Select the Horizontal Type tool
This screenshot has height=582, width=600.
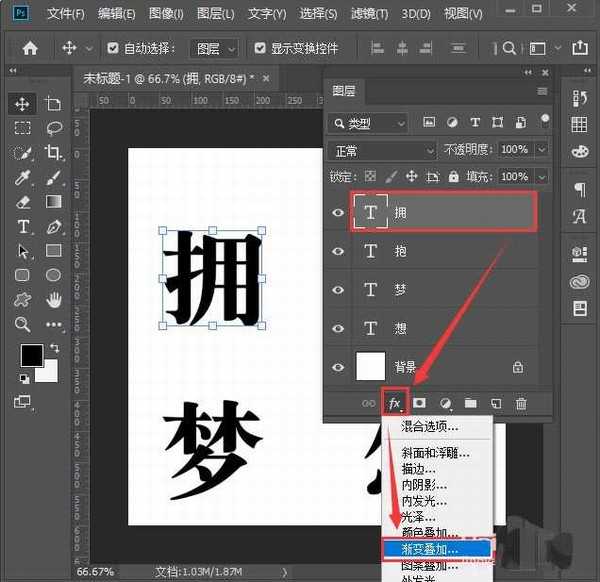pyautogui.click(x=22, y=226)
